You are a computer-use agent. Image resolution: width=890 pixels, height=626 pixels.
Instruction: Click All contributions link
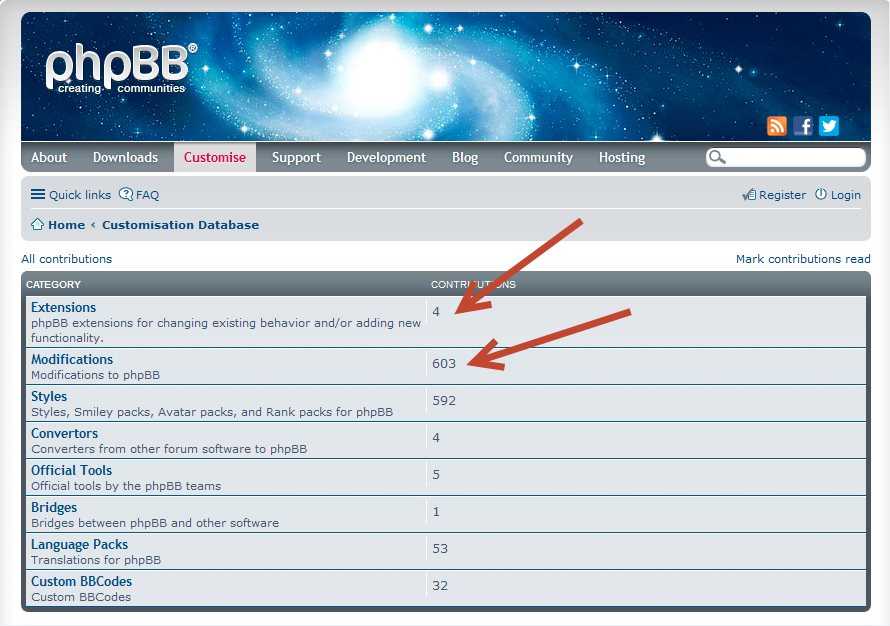coord(66,259)
